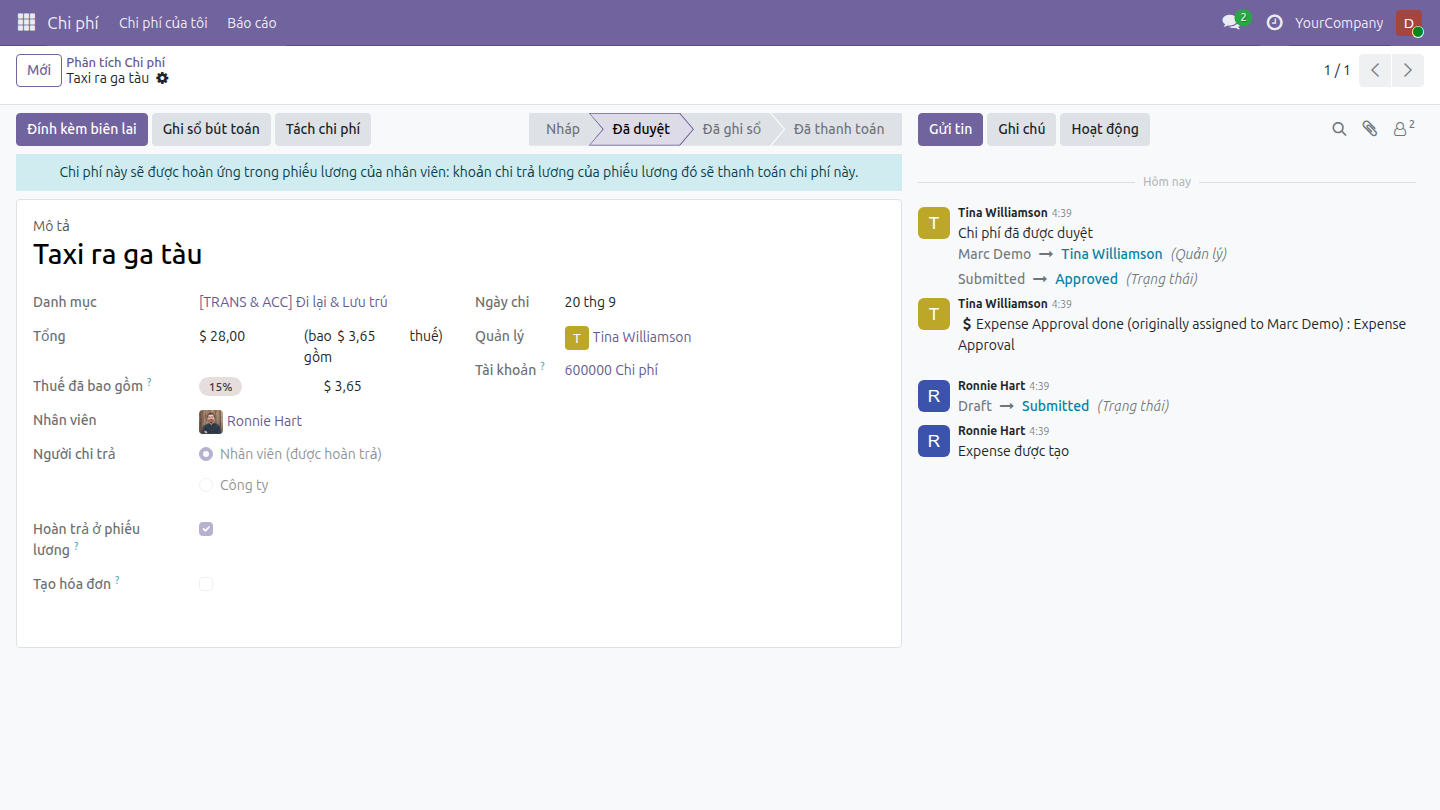This screenshot has height=810, width=1440.
Task: Open the Phân tích Chi phí breadcrumb link
Action: [x=116, y=62]
